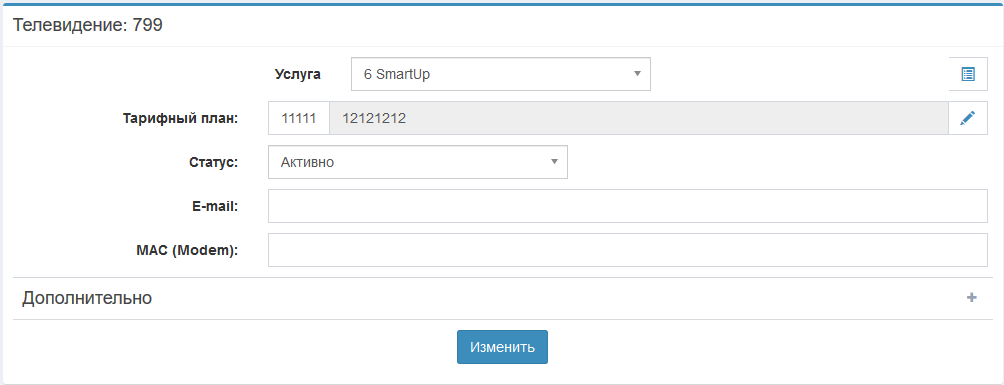Click the Телевидение: 799 panel title
The image size is (1004, 385).
point(88,26)
